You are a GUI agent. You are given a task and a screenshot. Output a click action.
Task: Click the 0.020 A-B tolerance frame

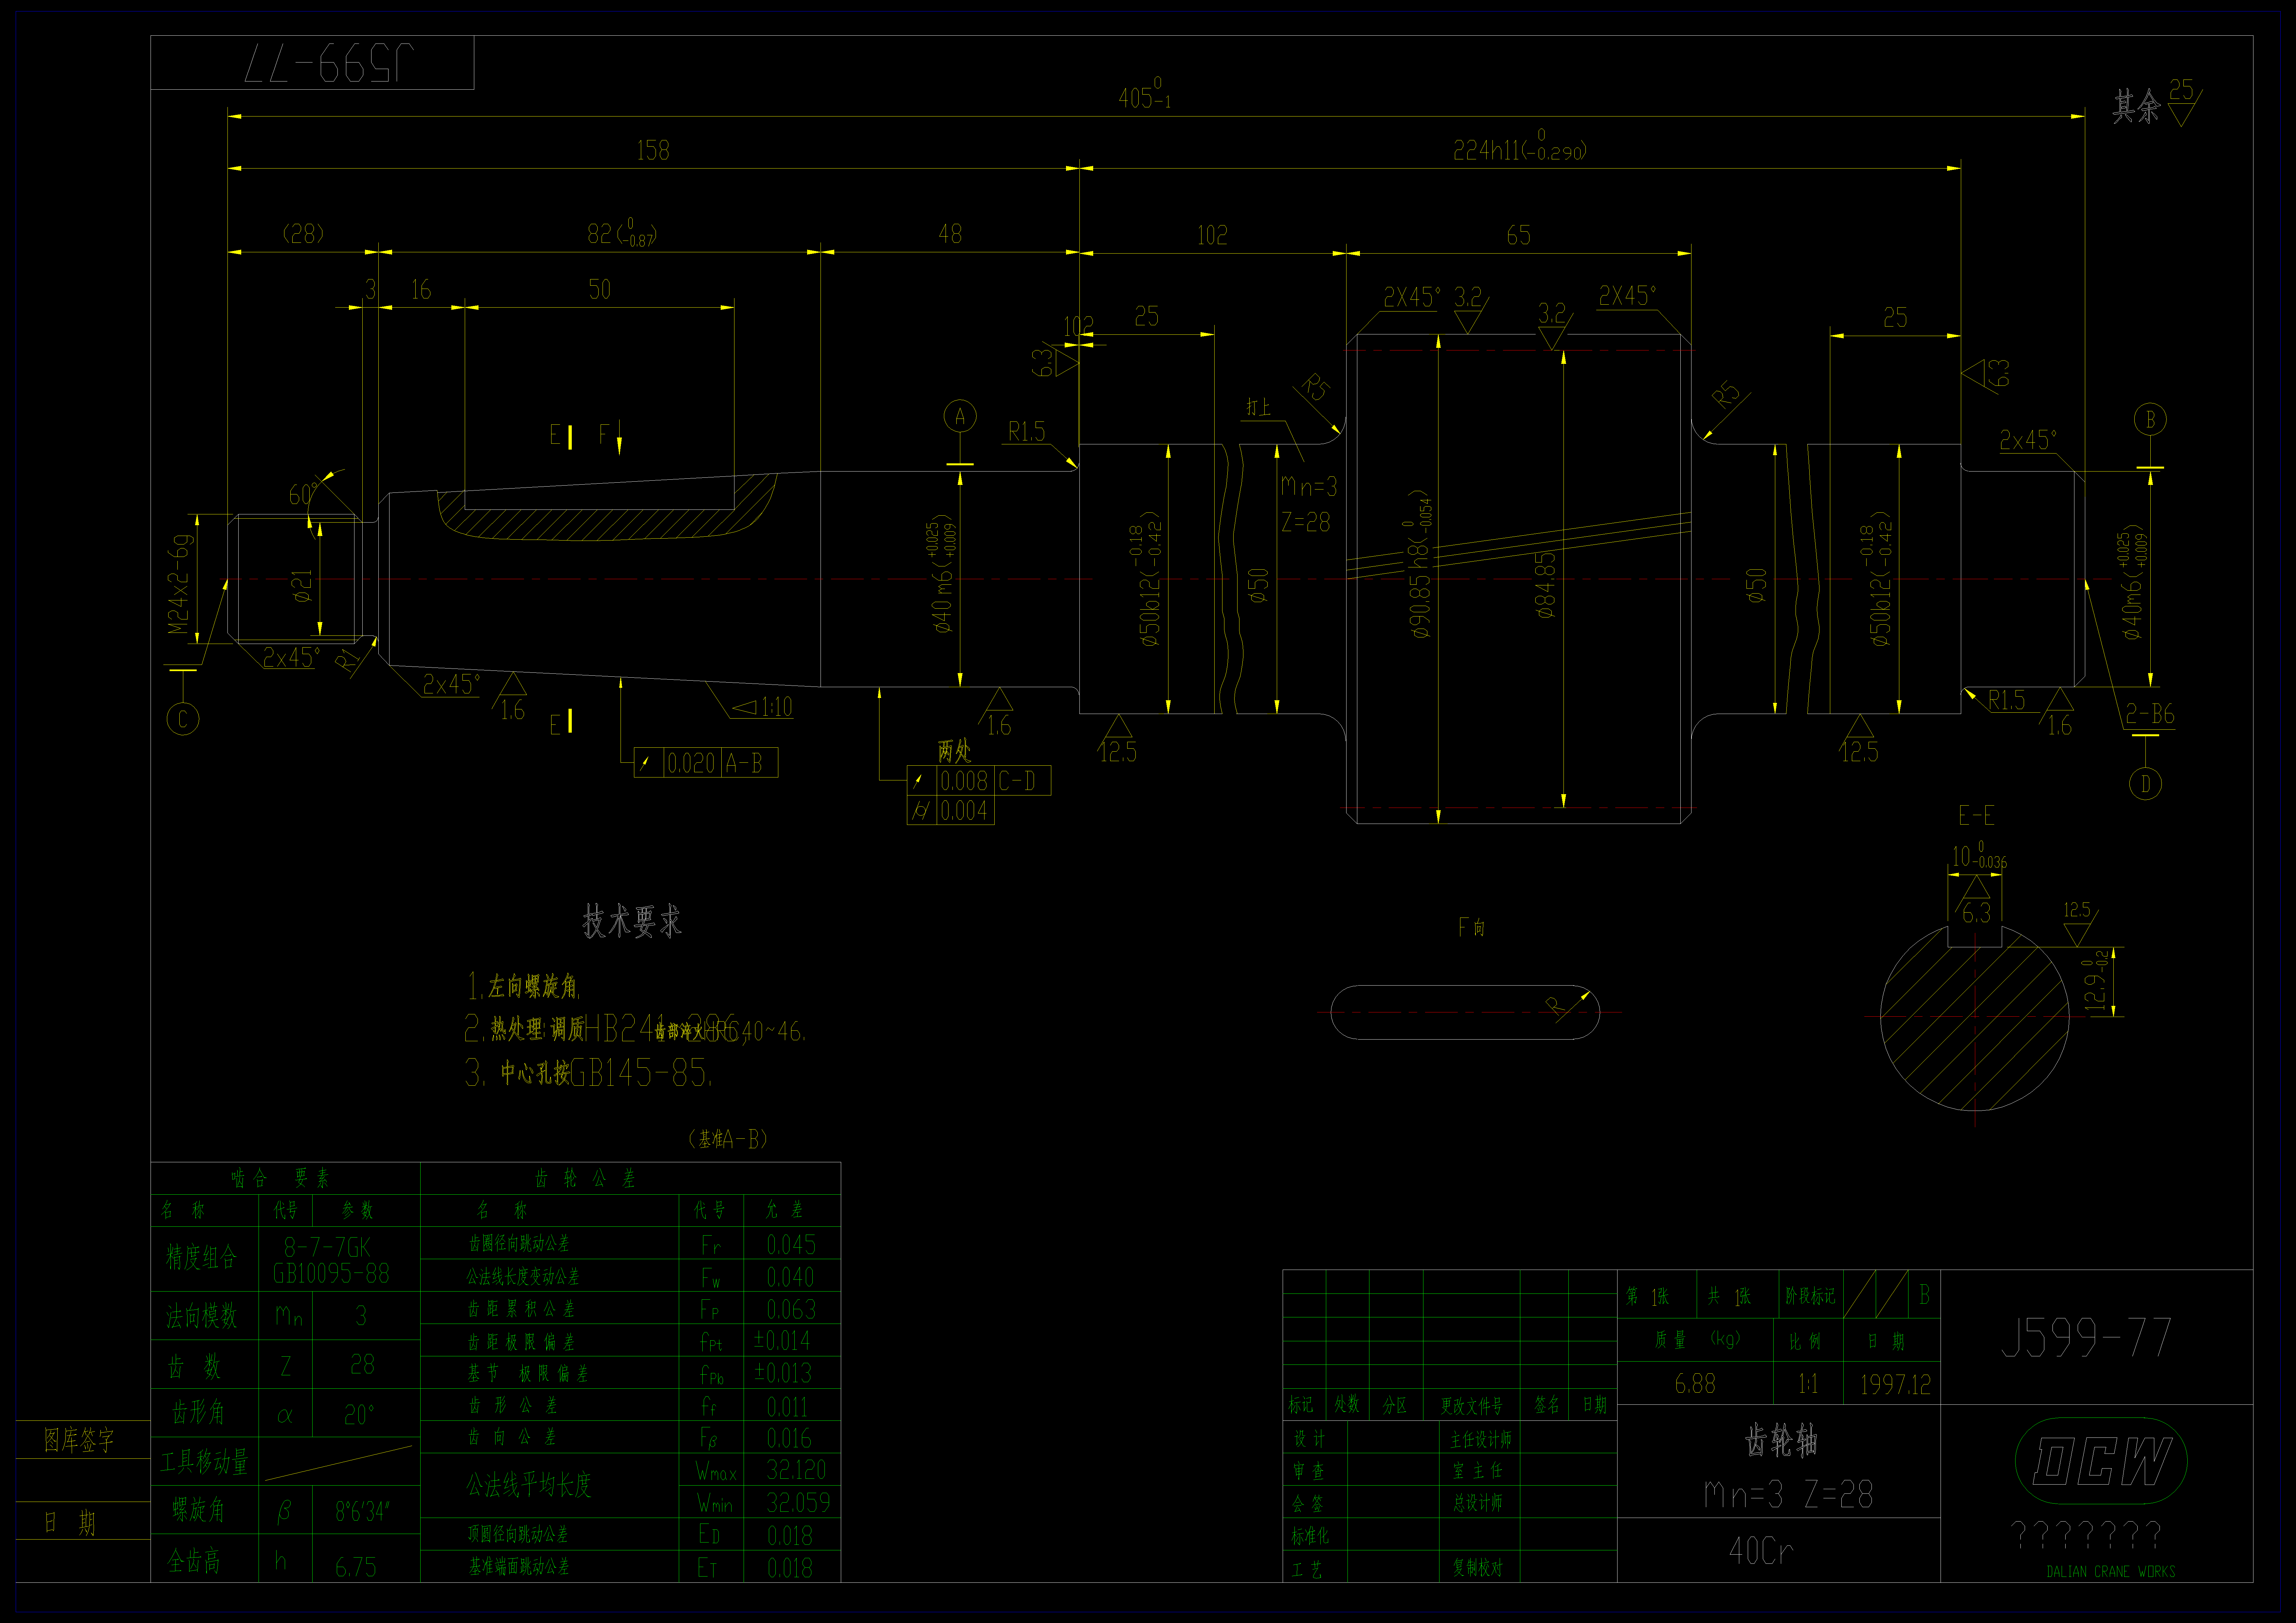click(706, 763)
